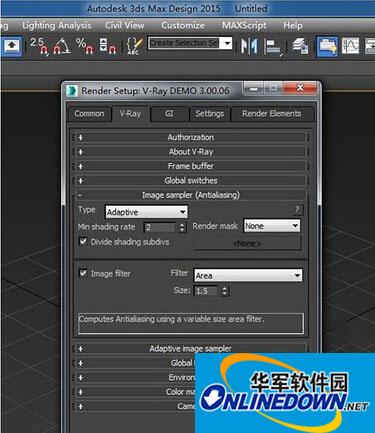Open the MAXScript menu
Image resolution: width=375 pixels, height=433 pixels.
(244, 25)
